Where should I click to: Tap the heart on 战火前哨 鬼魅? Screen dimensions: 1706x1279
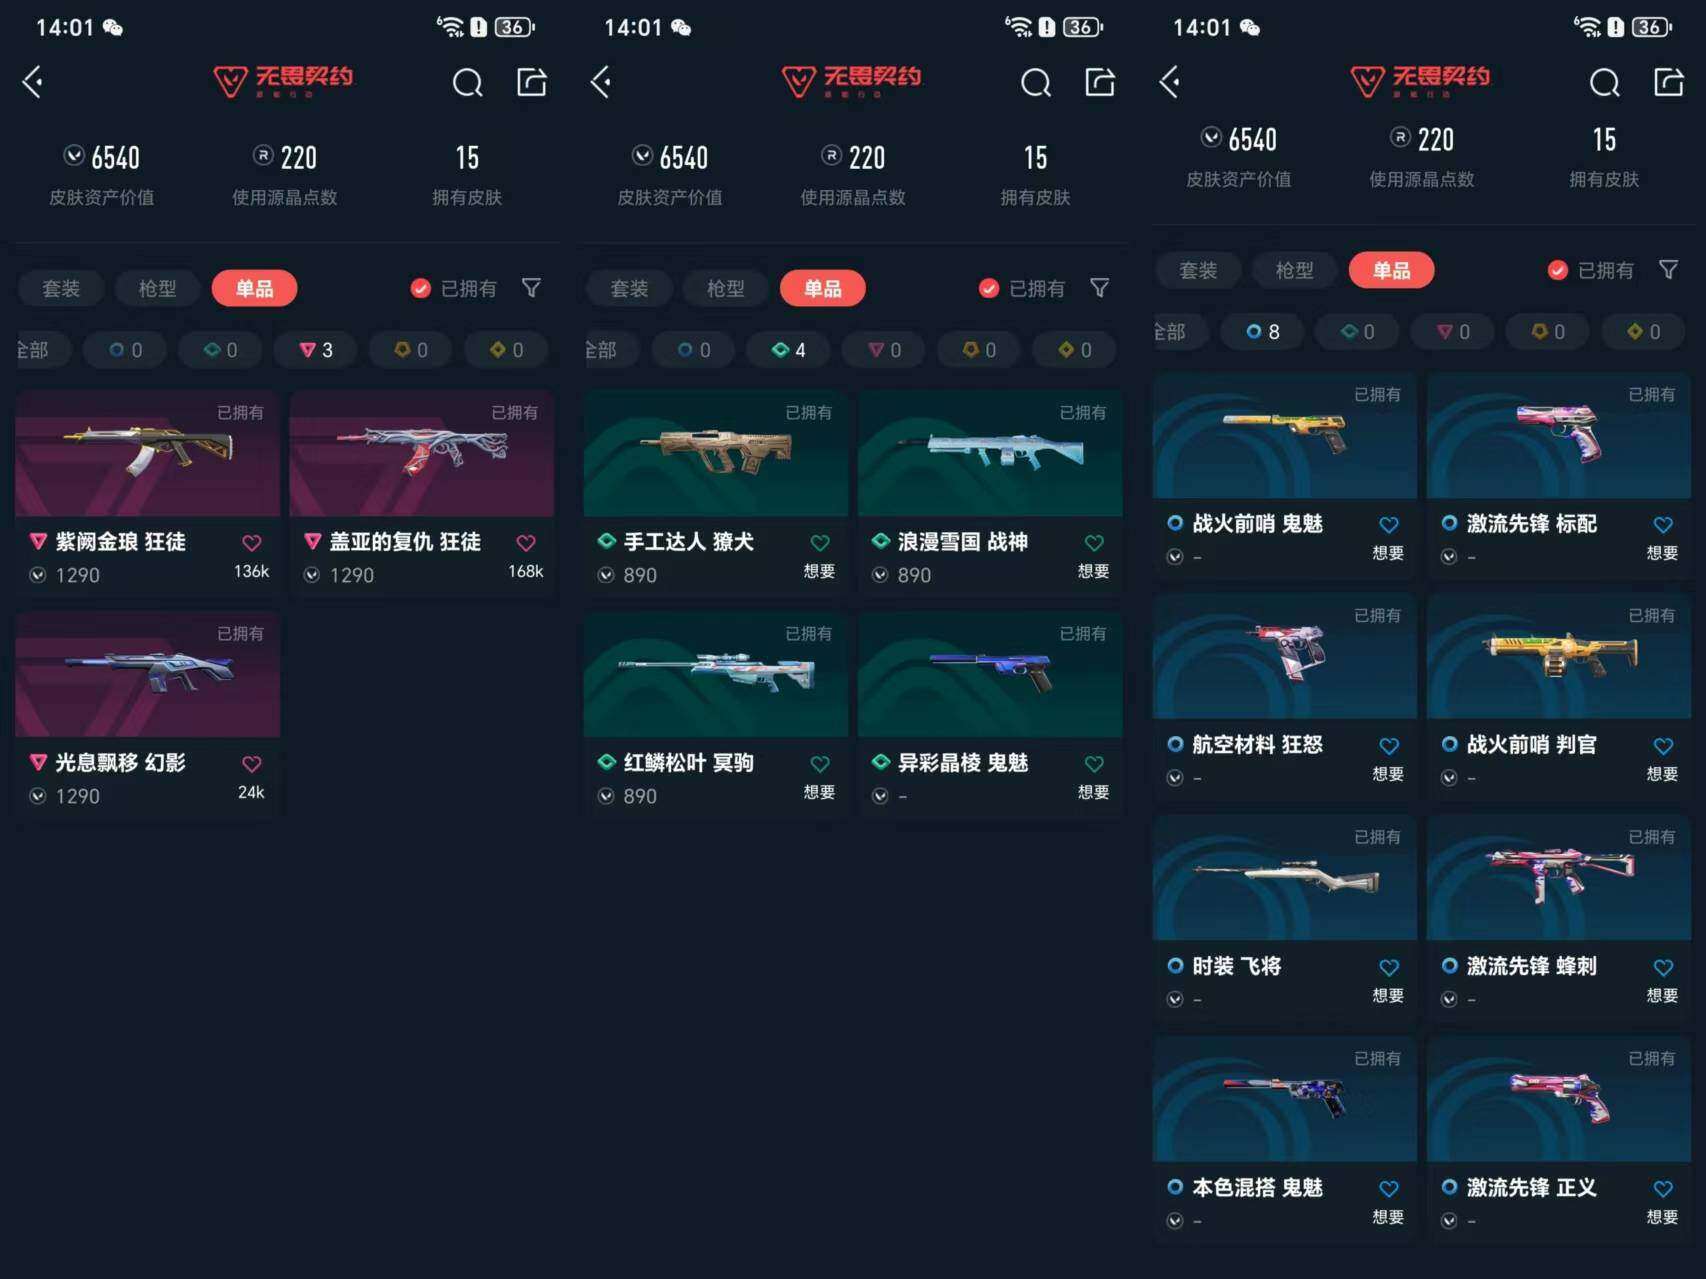[1389, 524]
